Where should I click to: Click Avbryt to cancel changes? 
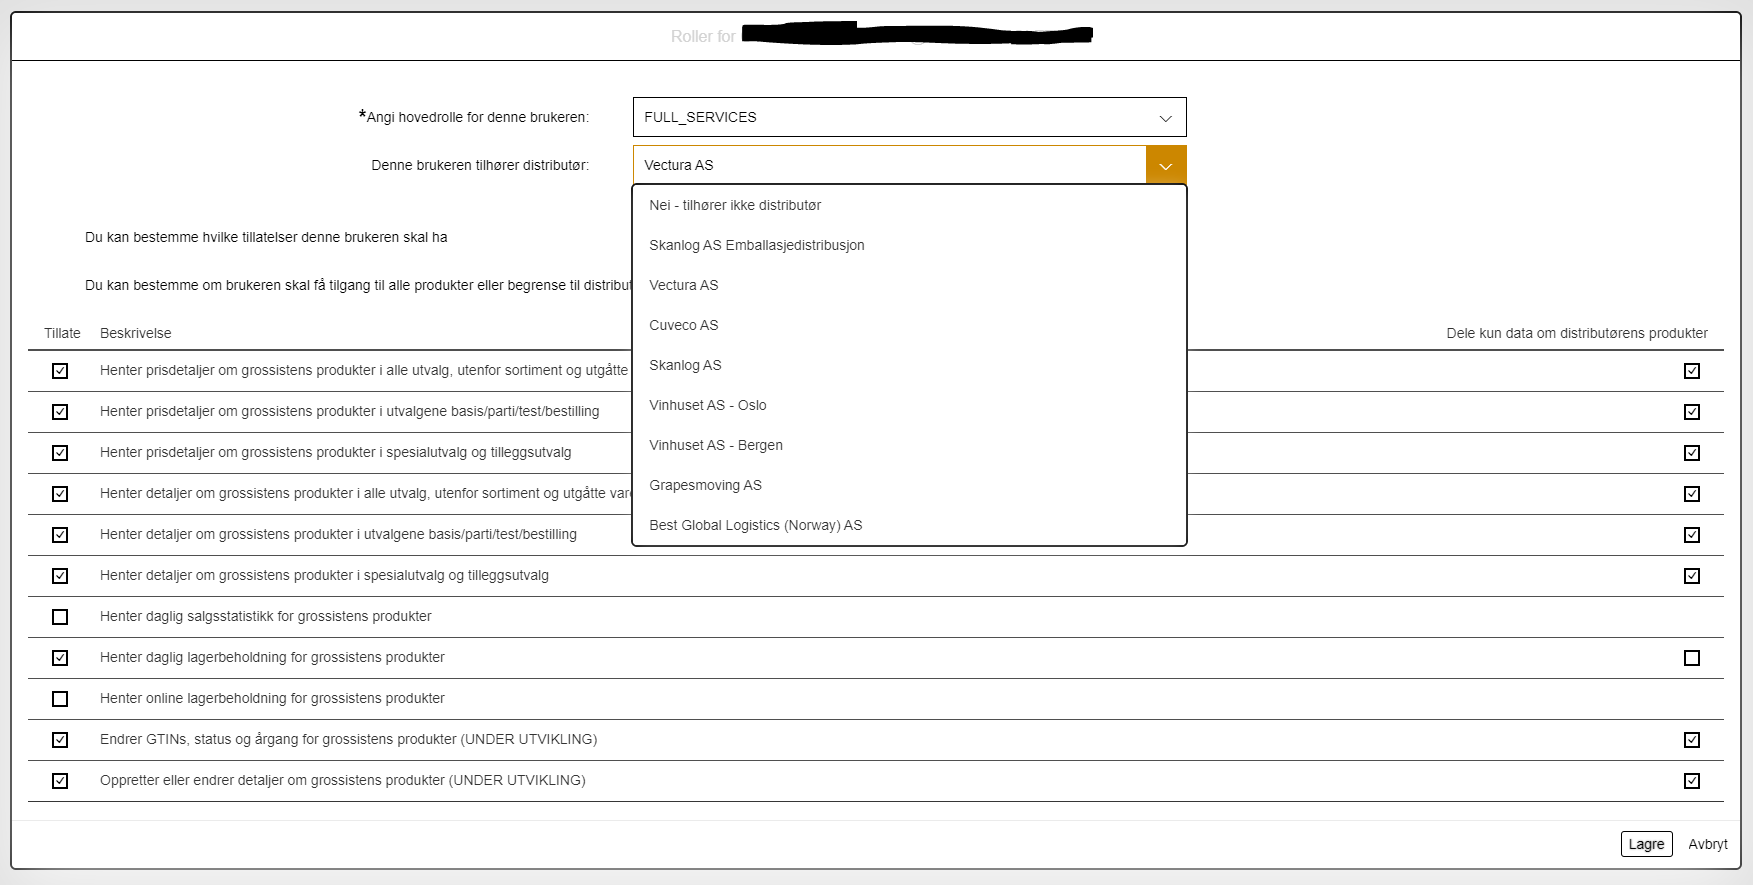tap(1707, 844)
